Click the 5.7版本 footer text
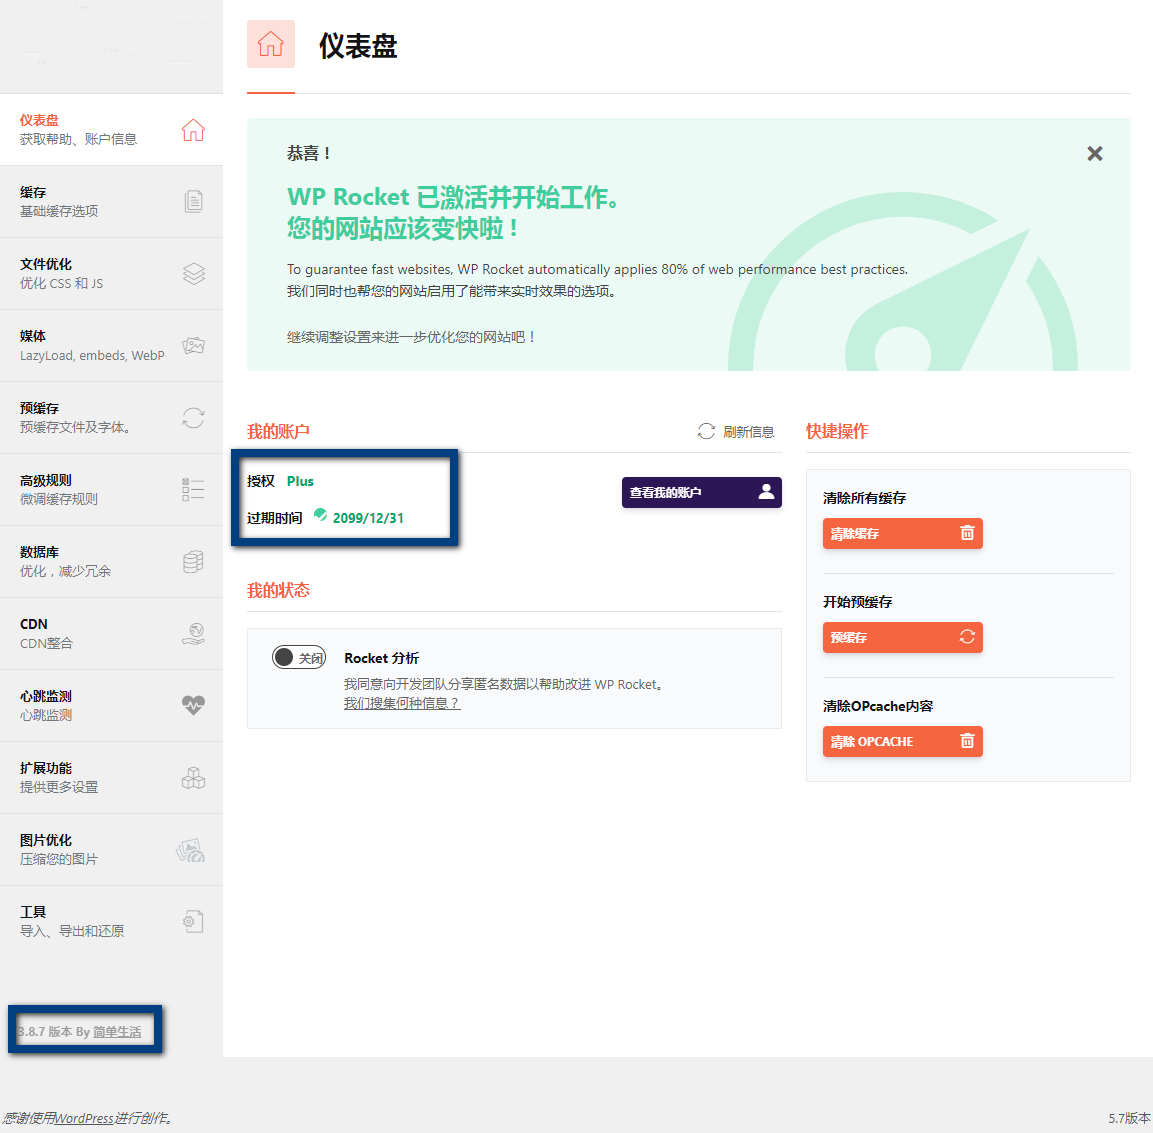1153x1133 pixels. tap(1129, 1118)
